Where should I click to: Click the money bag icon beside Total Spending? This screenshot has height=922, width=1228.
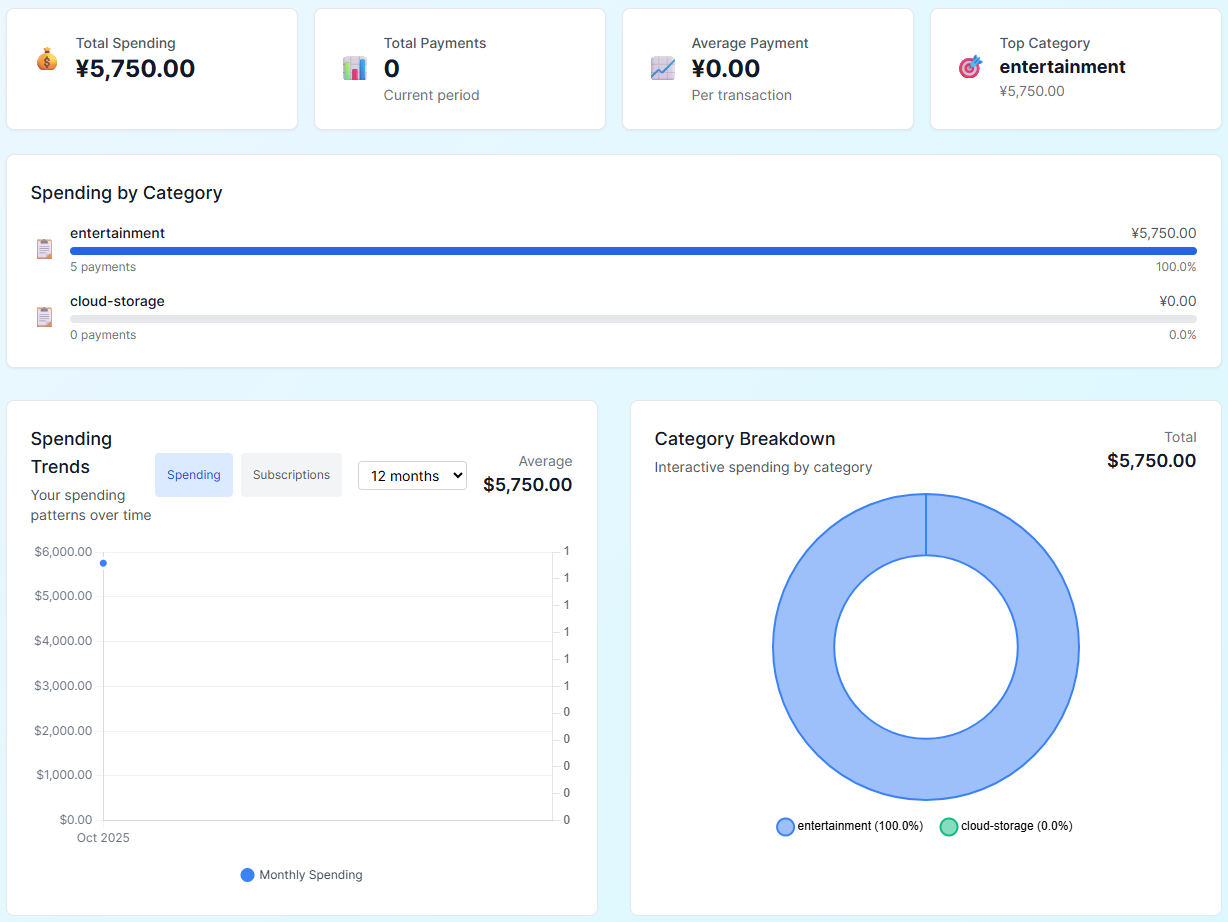(47, 60)
